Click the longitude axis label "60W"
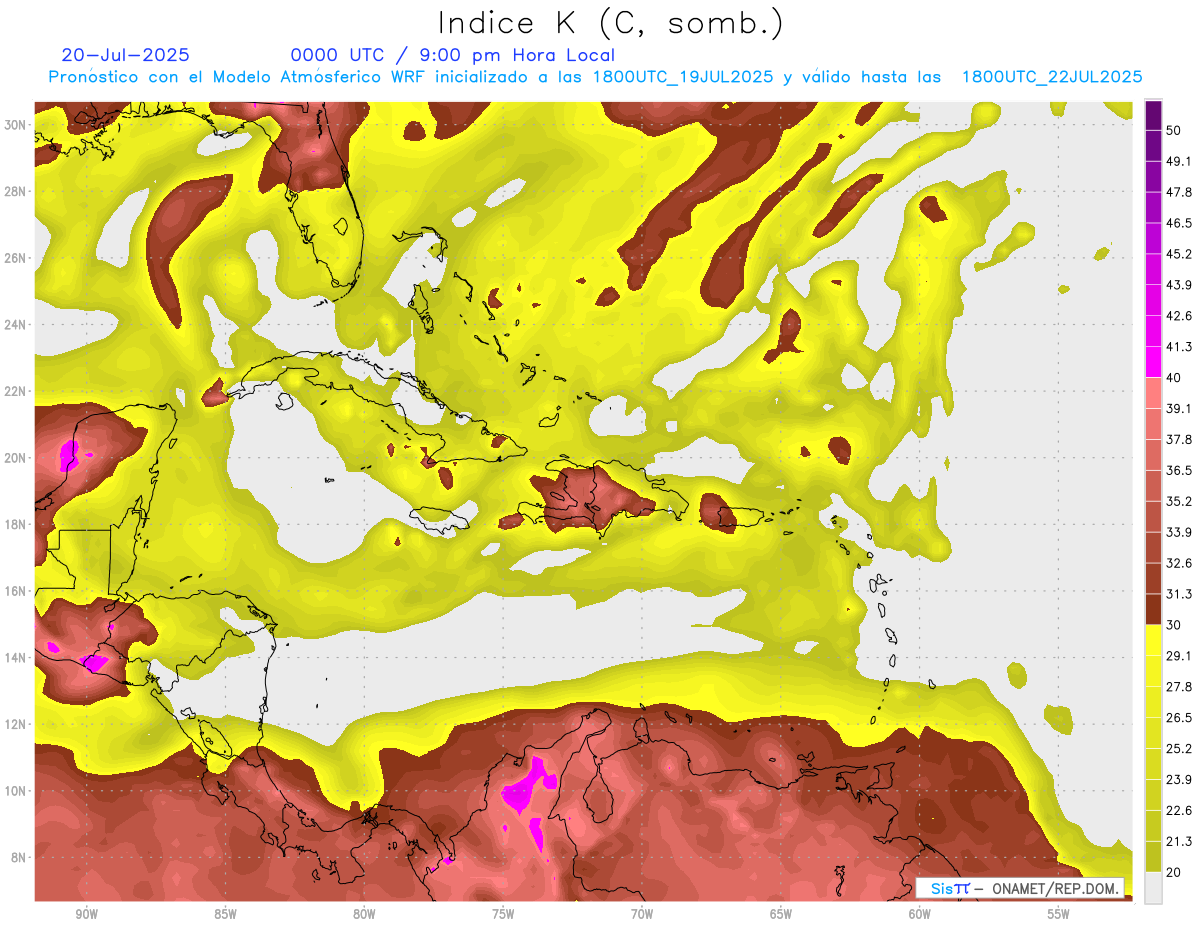 (x=920, y=914)
